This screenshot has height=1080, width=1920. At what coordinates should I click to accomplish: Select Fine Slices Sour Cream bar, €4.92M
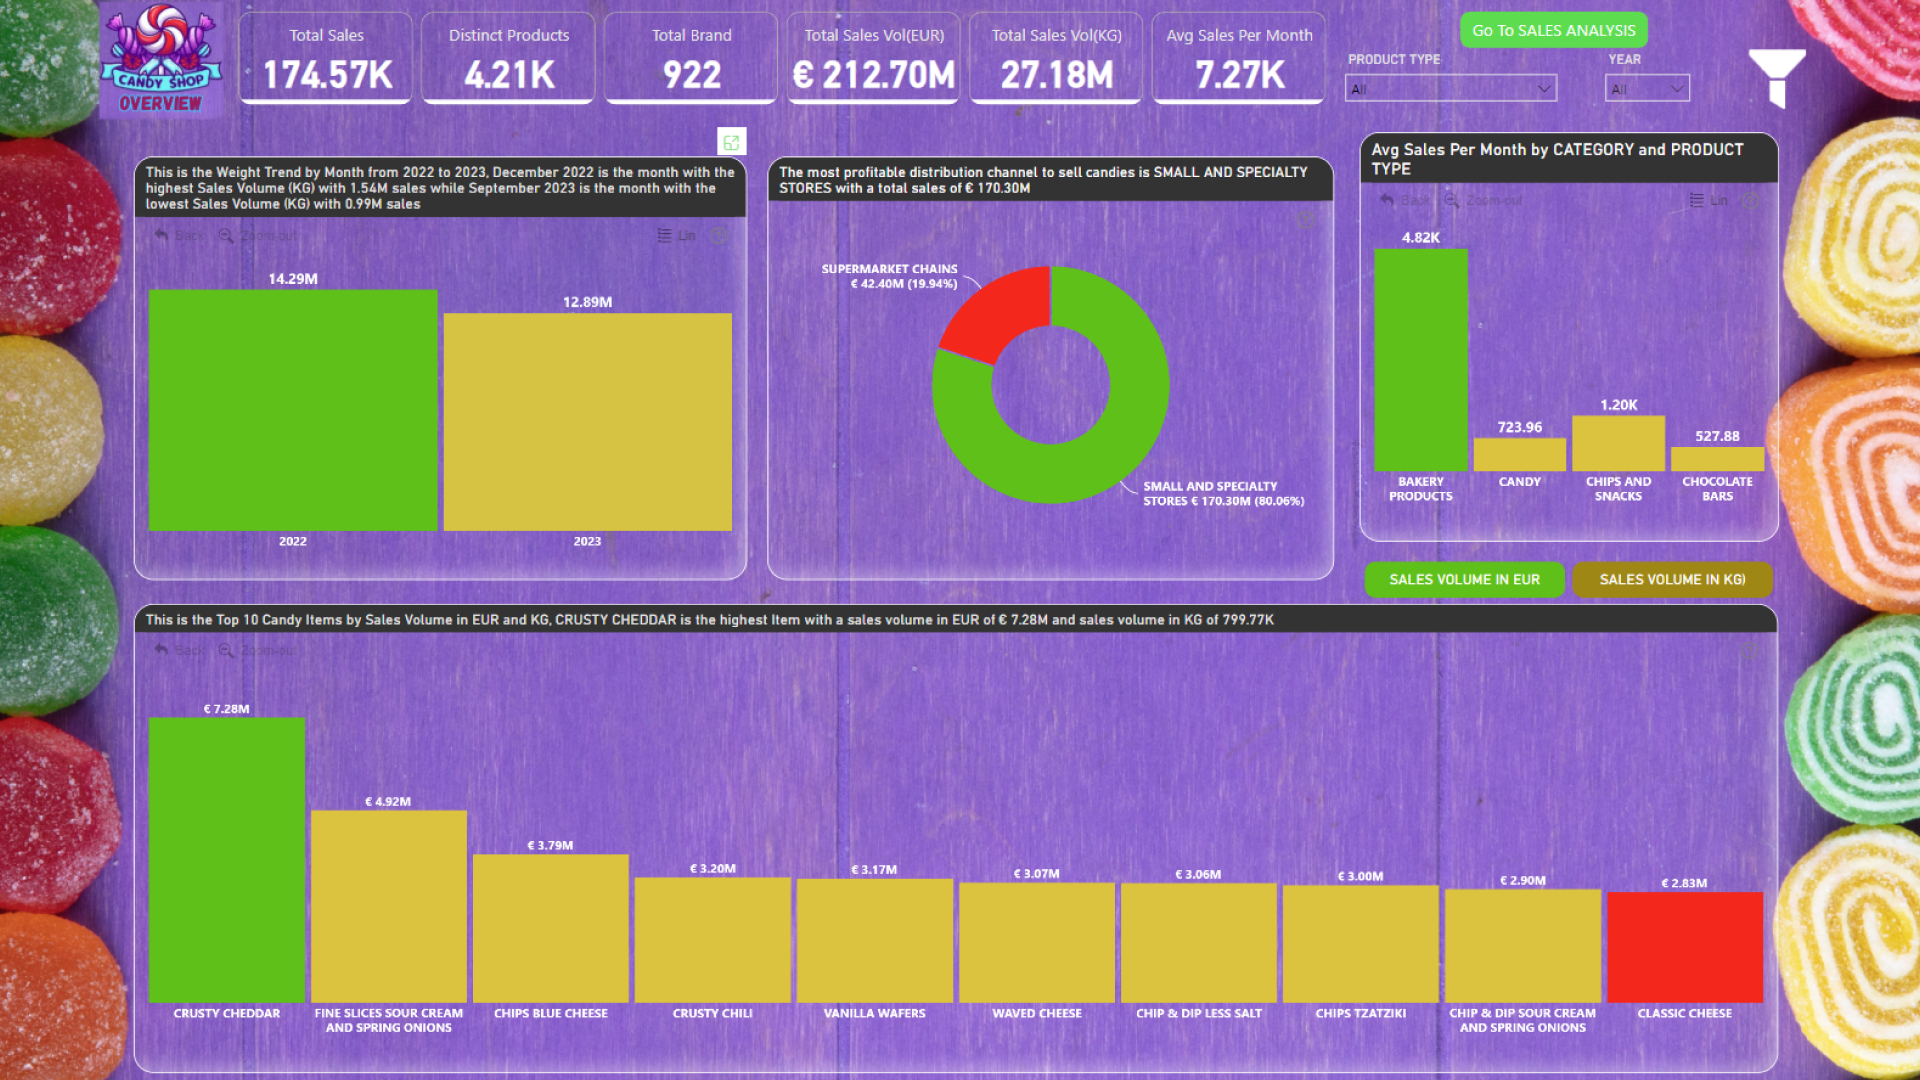389,906
